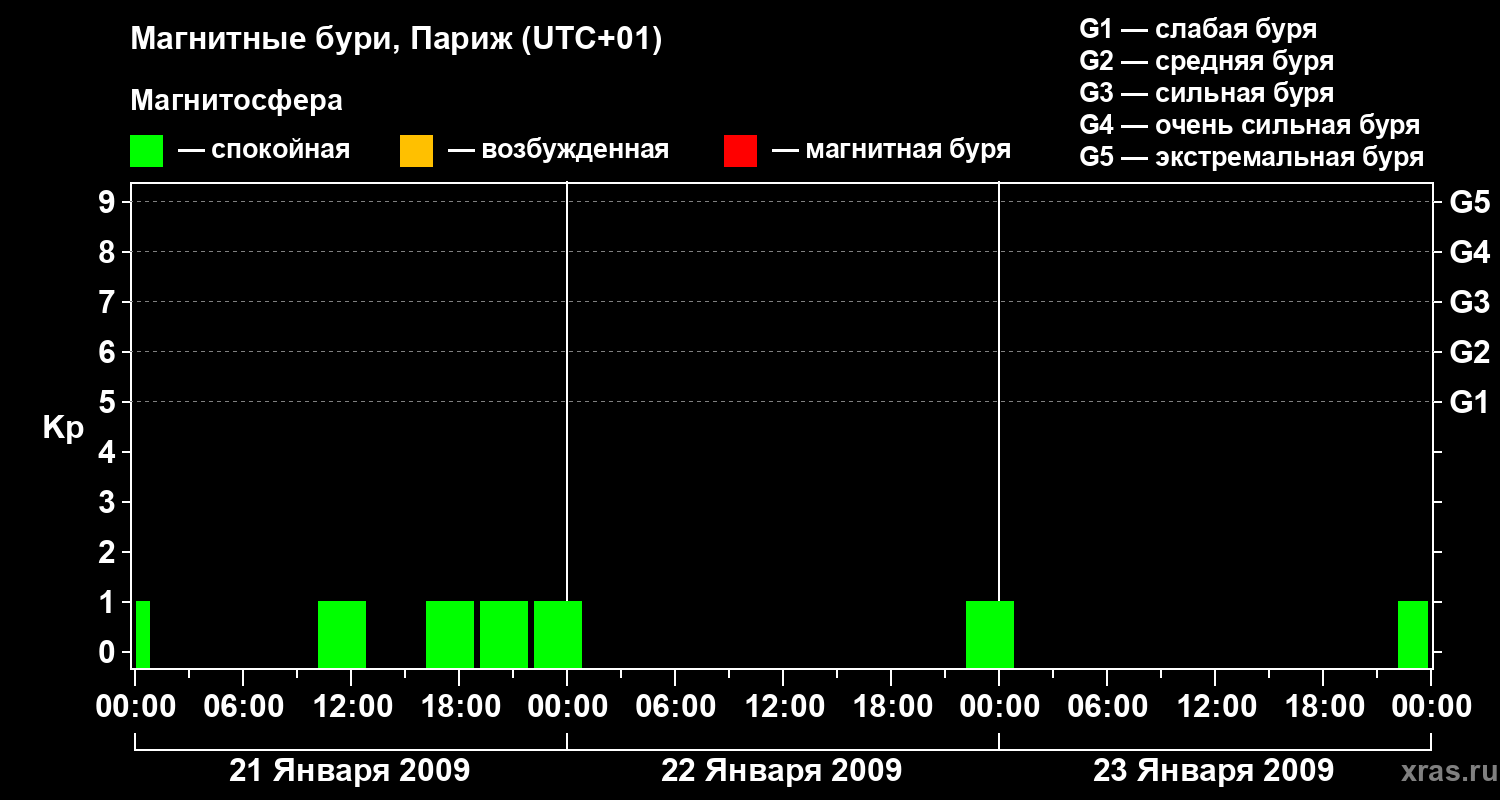Screen dimensions: 1500x800
Task: Click the '21 Января 2009' date label
Action: pos(350,770)
